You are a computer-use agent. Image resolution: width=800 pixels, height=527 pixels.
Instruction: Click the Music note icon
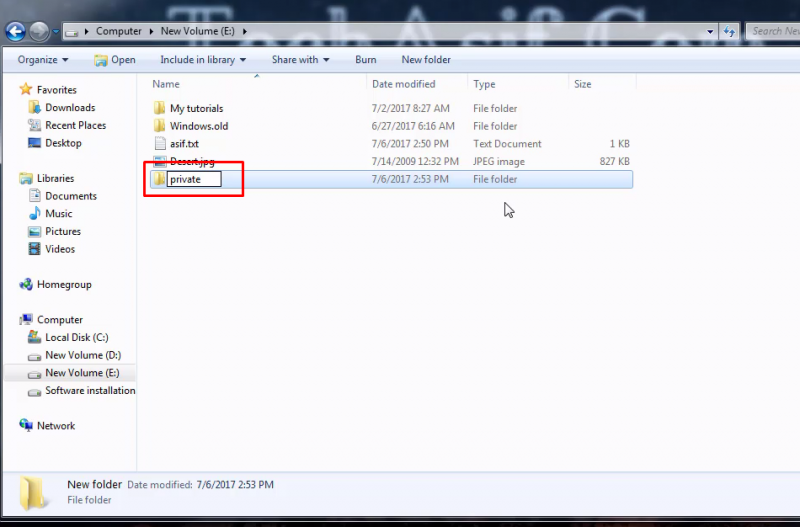click(x=34, y=214)
